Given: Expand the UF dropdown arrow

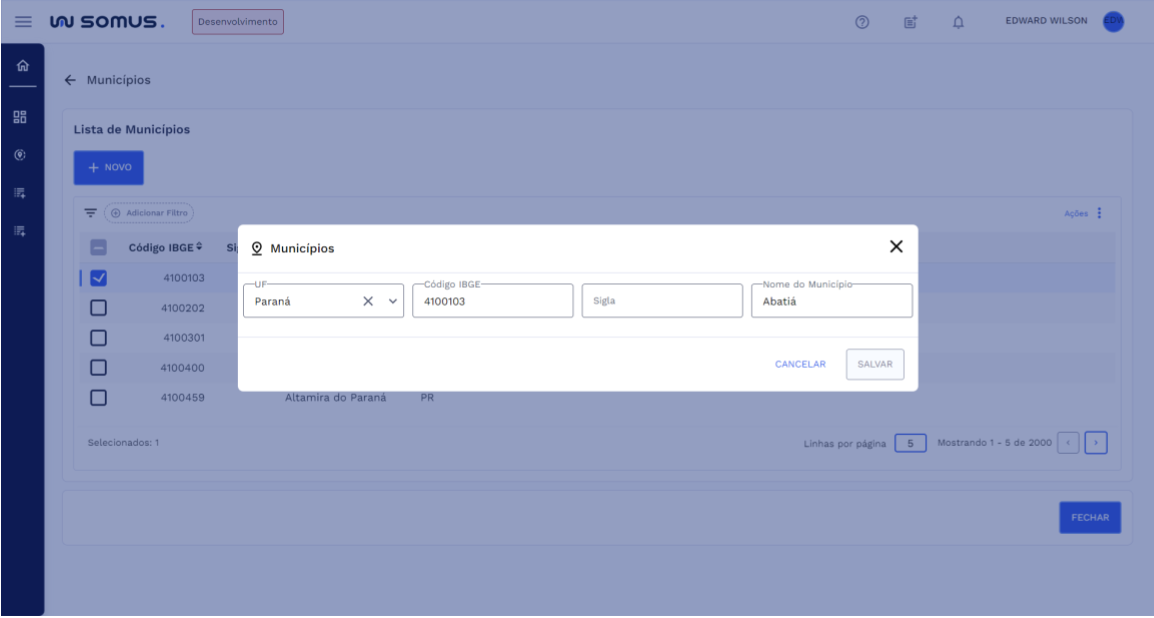Looking at the screenshot, I should [x=392, y=301].
